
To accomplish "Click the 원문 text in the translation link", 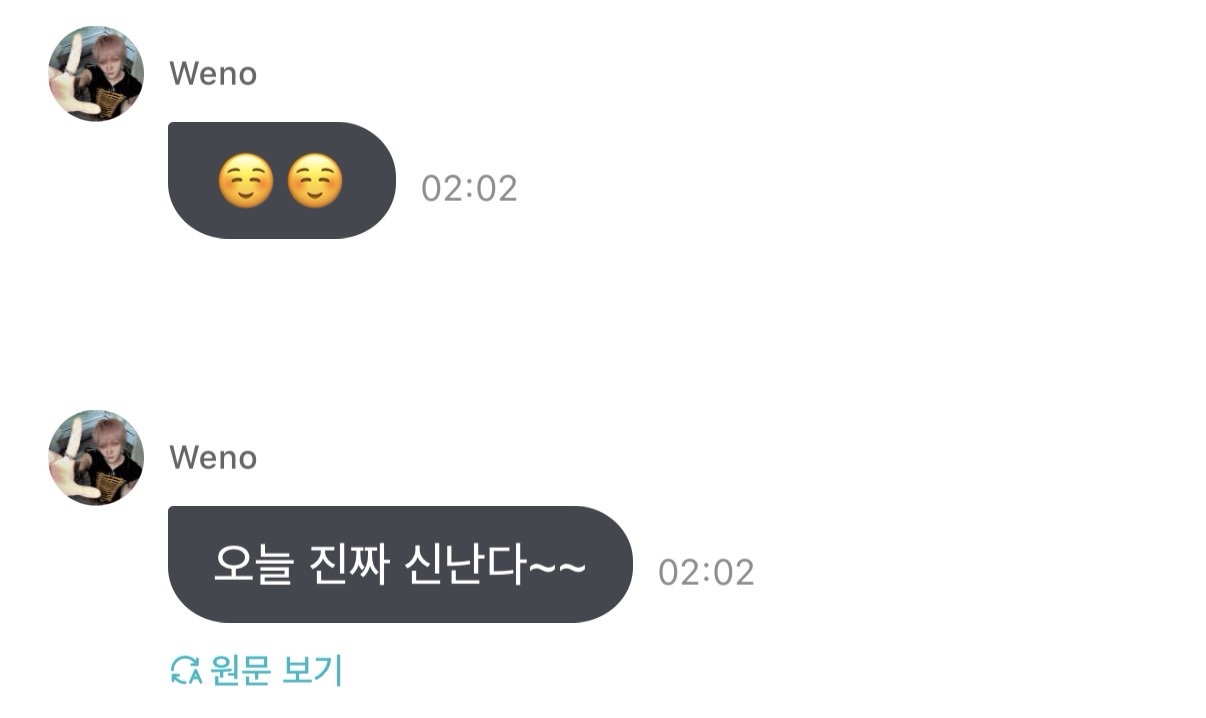I will tap(240, 671).
